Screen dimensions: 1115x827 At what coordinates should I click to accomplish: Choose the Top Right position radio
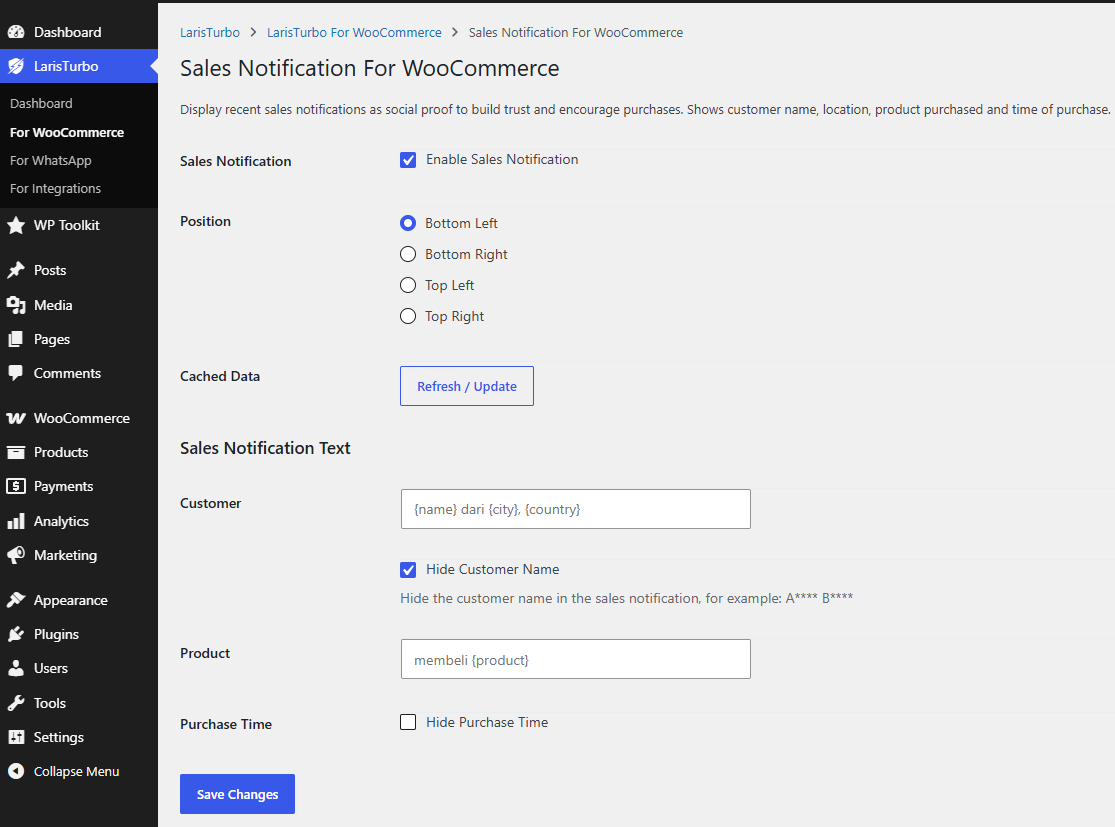coord(408,316)
